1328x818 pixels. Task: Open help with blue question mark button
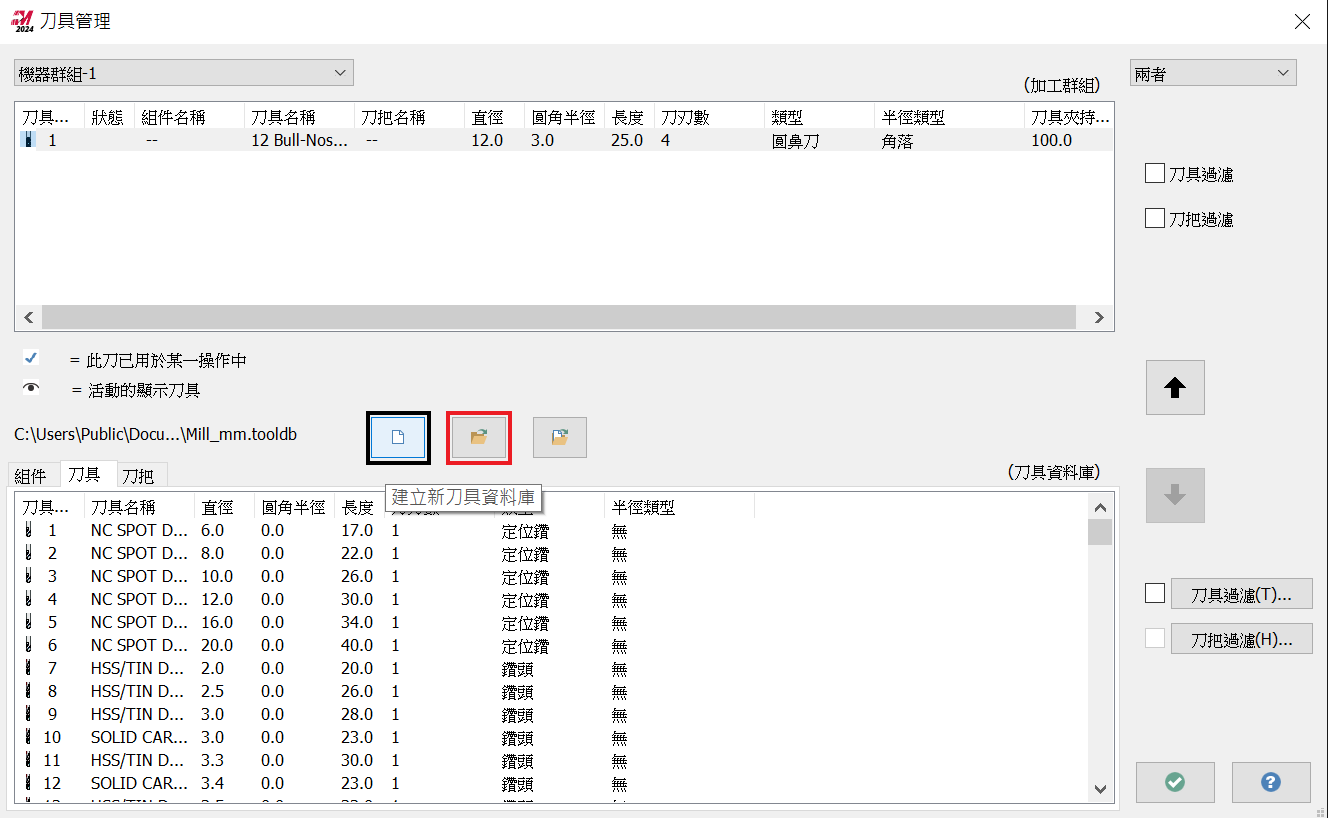[x=1271, y=782]
